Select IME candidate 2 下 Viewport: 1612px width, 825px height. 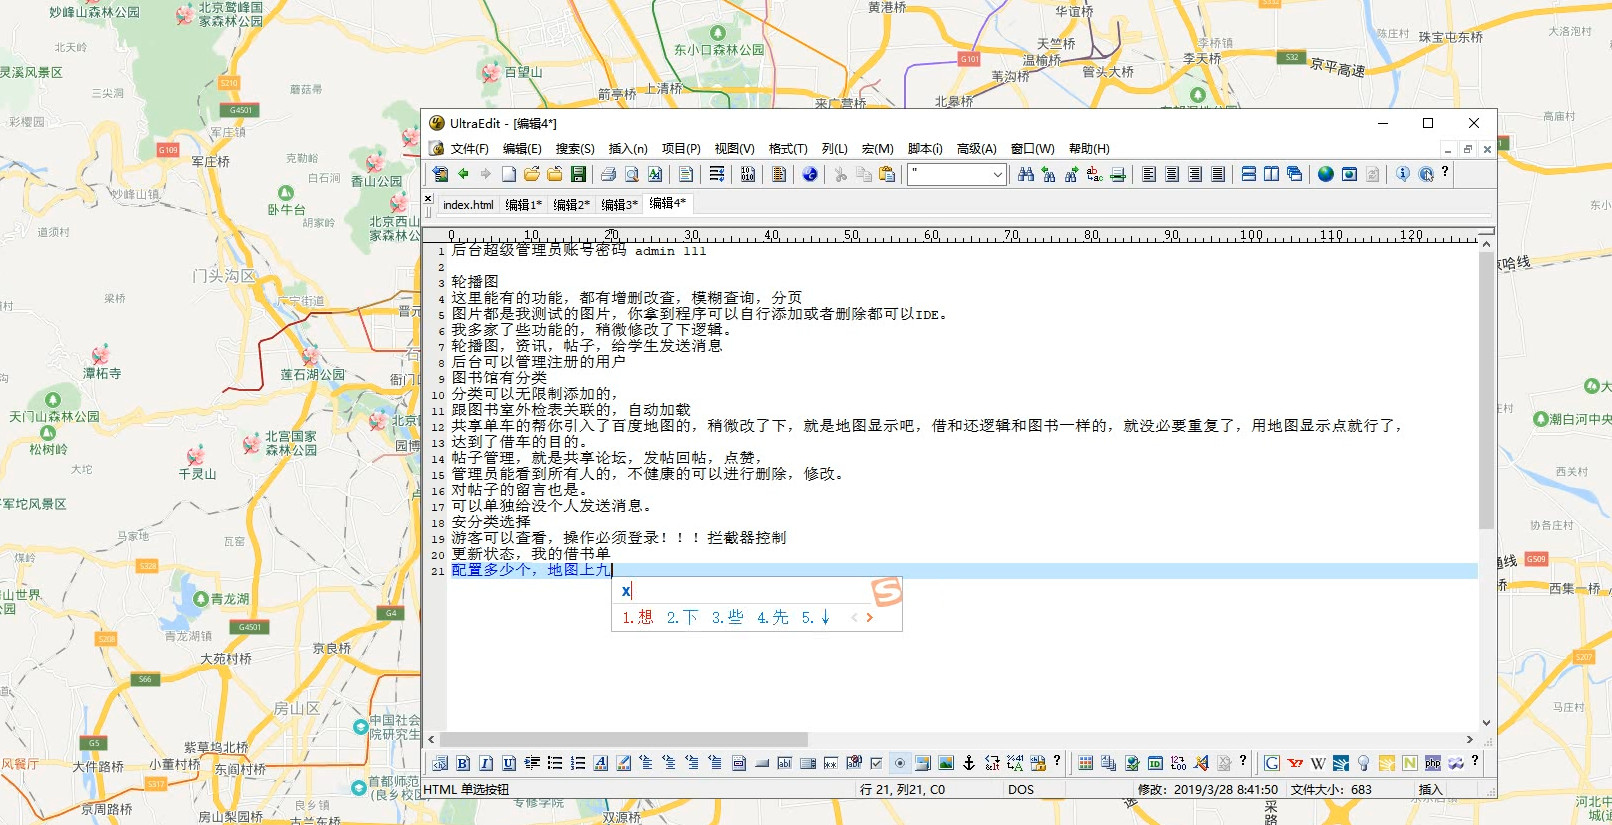682,618
